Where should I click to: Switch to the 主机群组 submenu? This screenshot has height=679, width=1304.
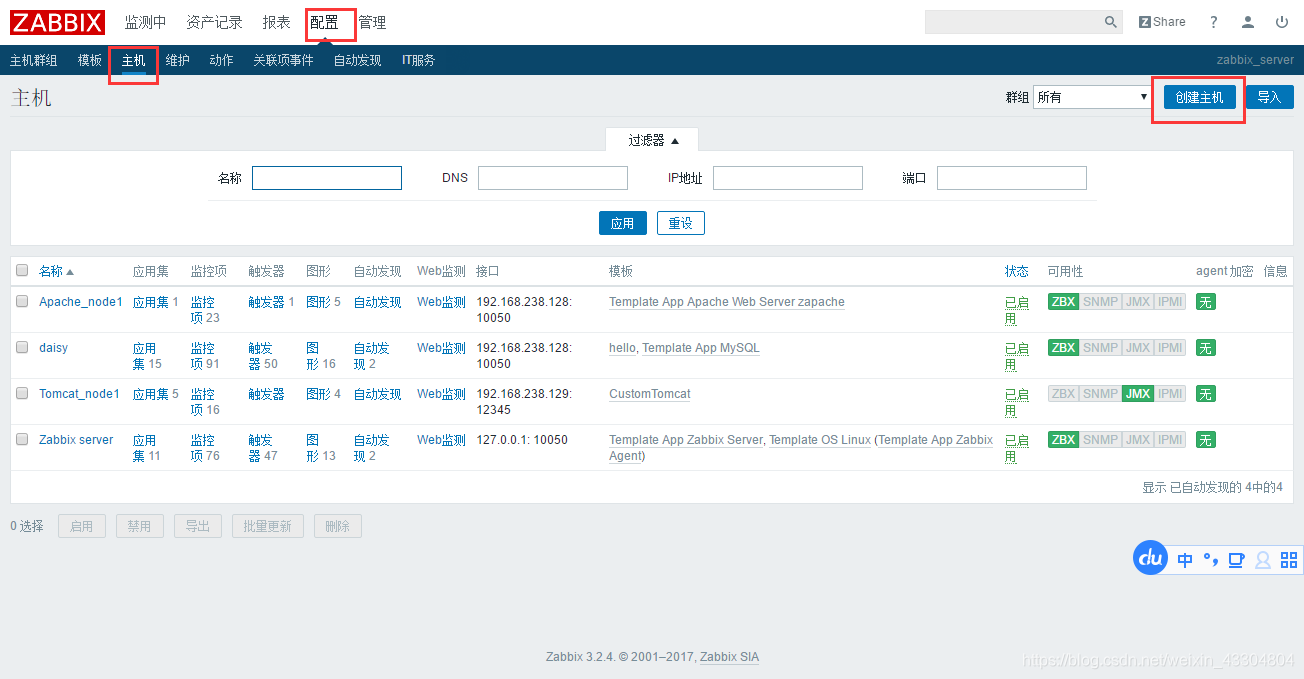click(34, 60)
